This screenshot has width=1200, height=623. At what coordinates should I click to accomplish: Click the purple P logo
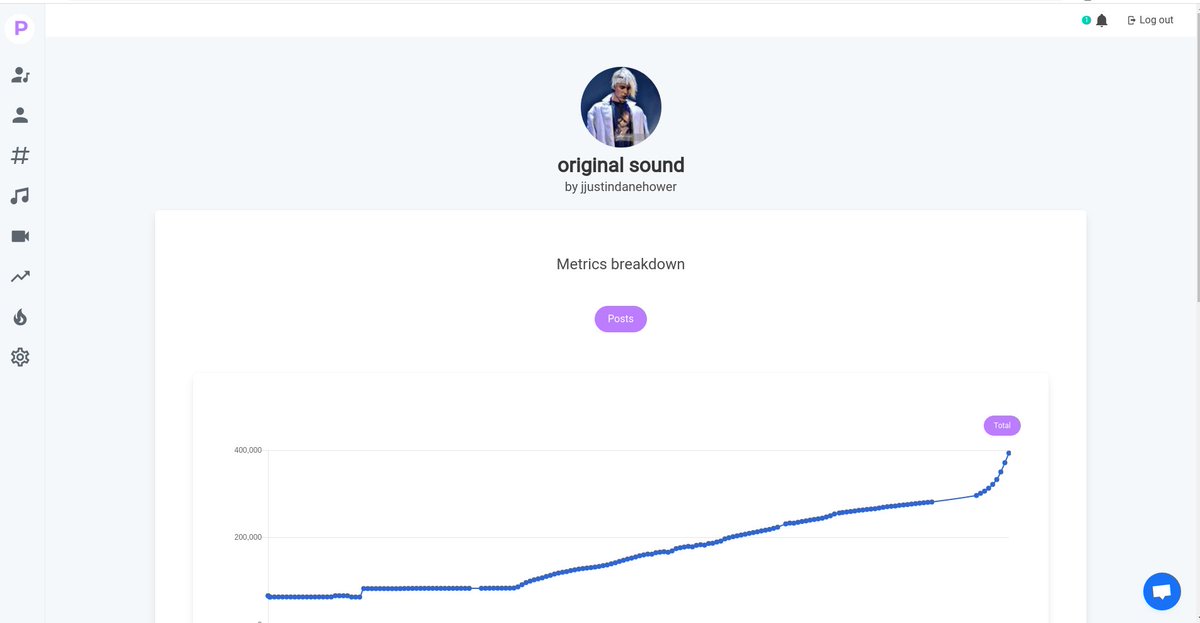(x=20, y=28)
